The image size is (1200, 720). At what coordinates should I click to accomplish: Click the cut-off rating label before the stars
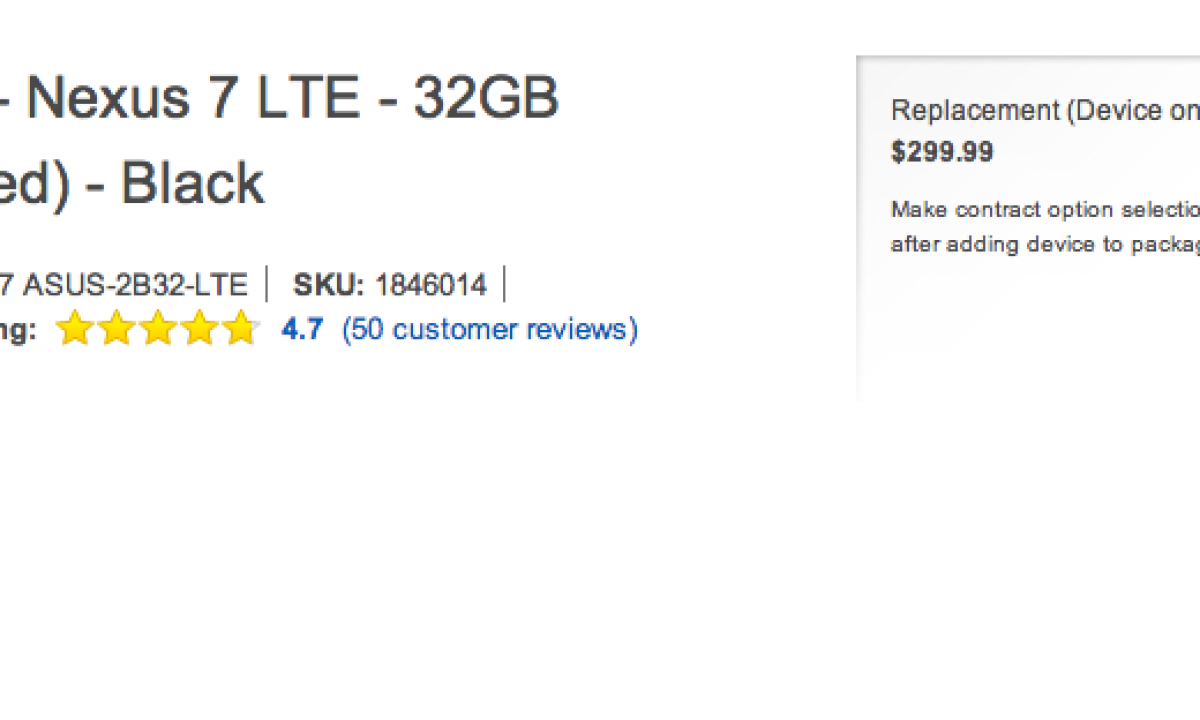pos(18,330)
